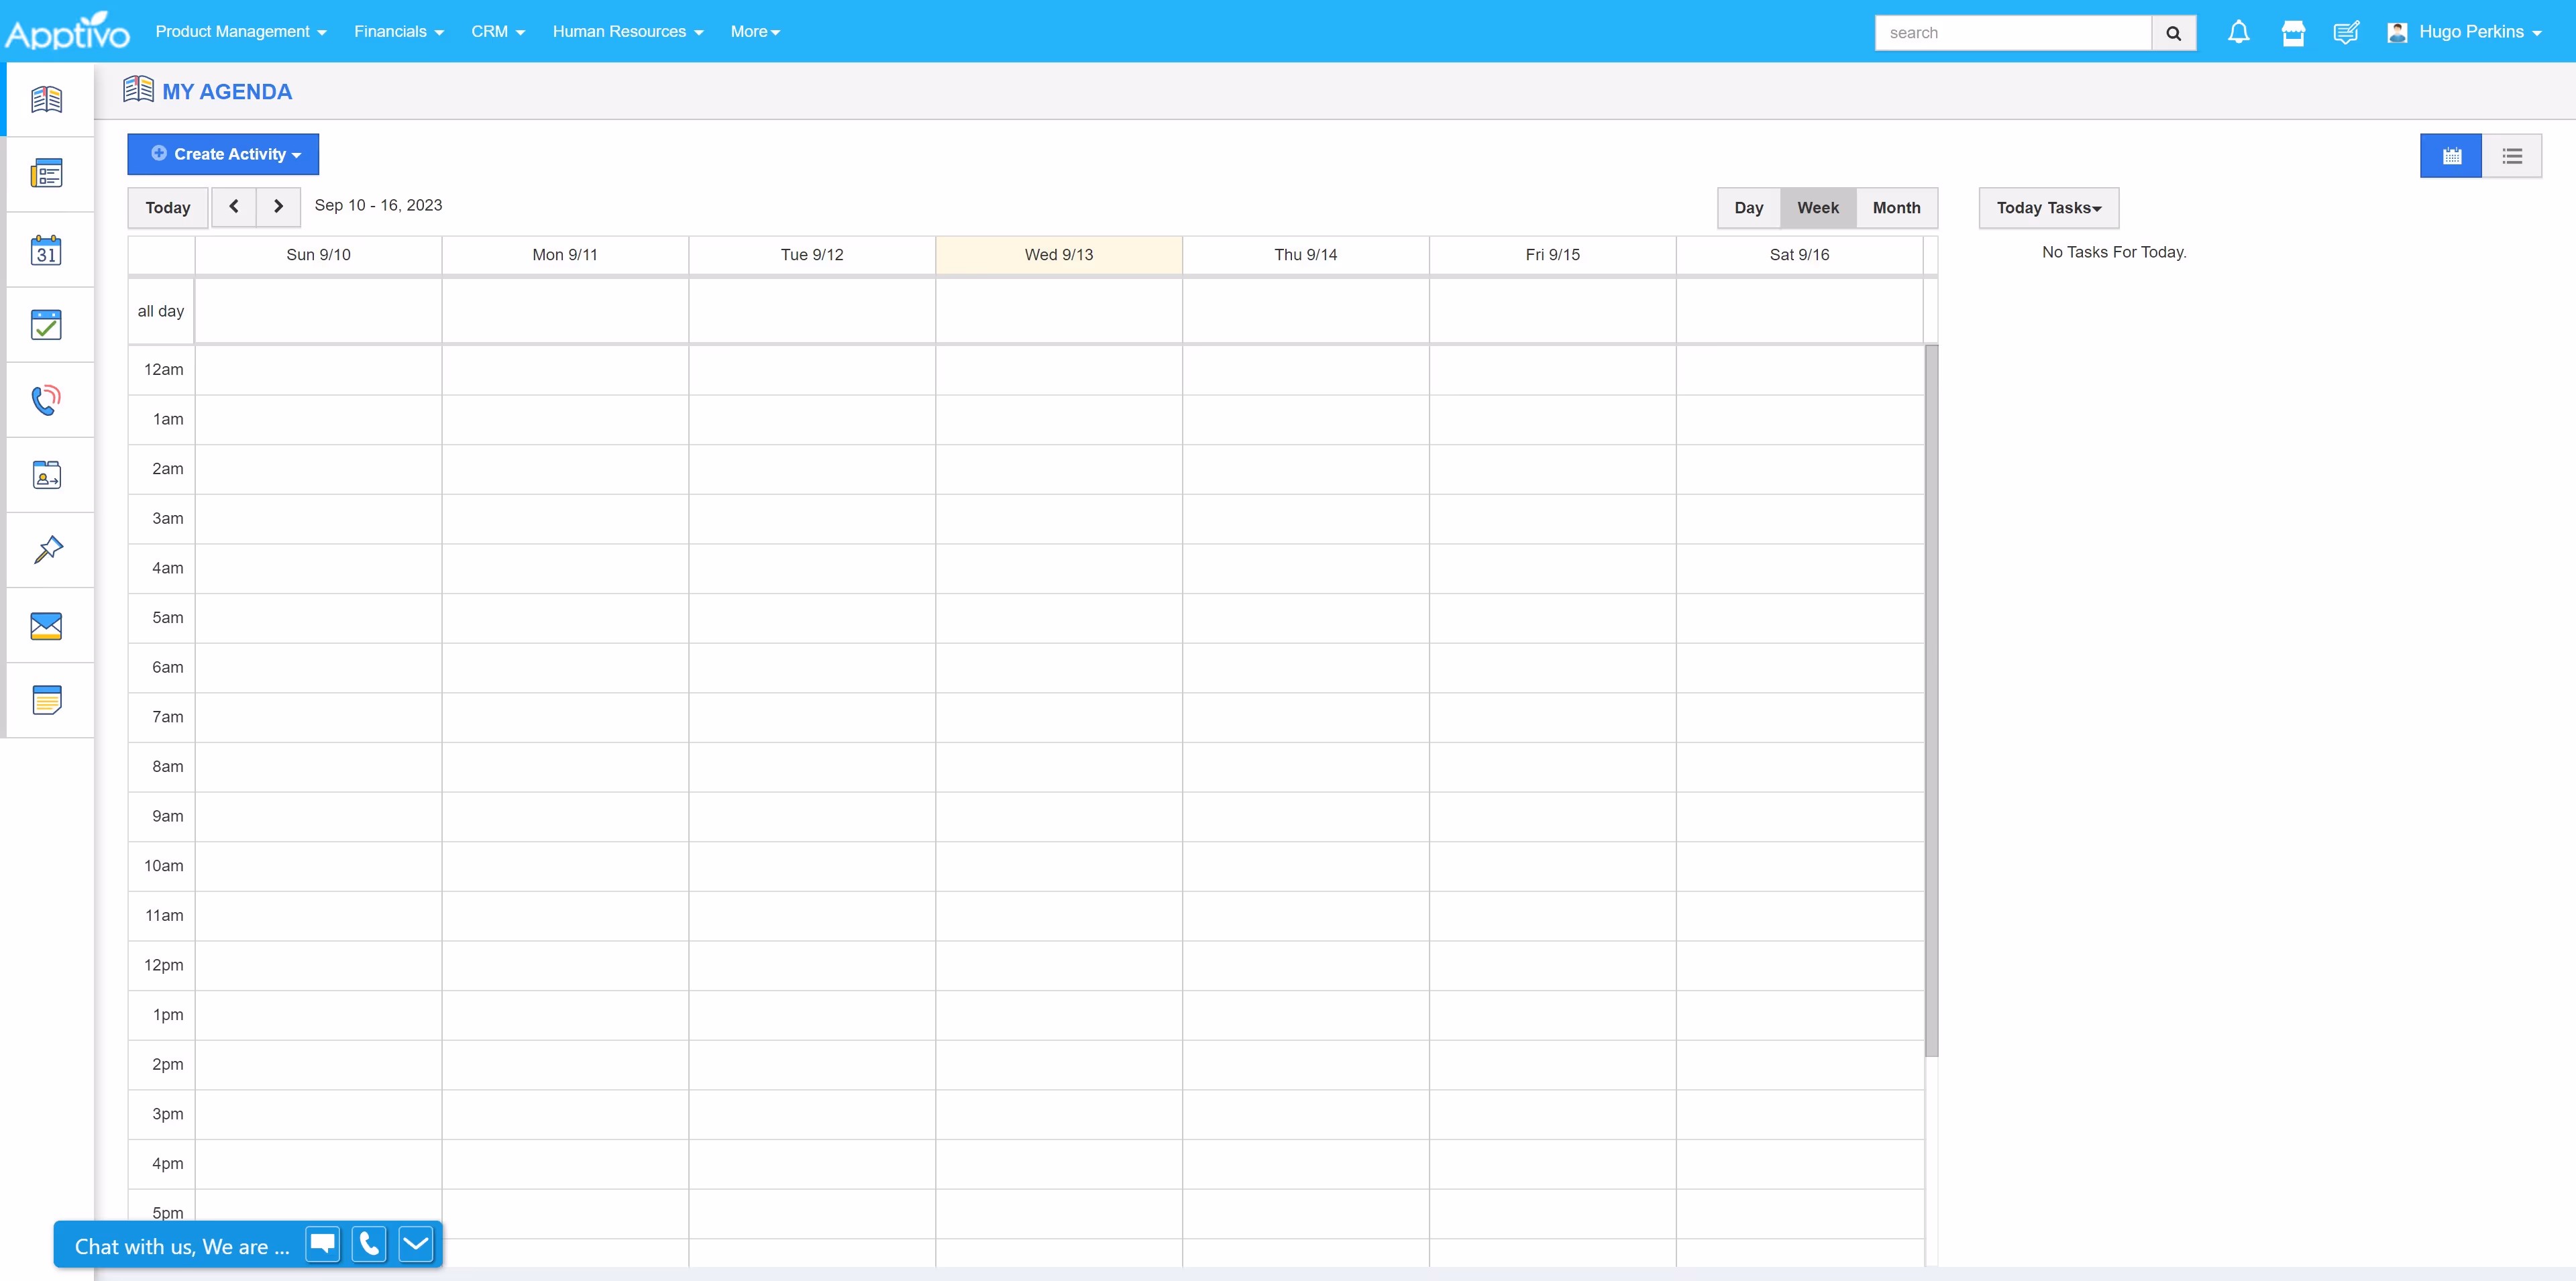Open the Call Logs phone icon
Screen dimensions: 2576x1281
tap(46, 400)
